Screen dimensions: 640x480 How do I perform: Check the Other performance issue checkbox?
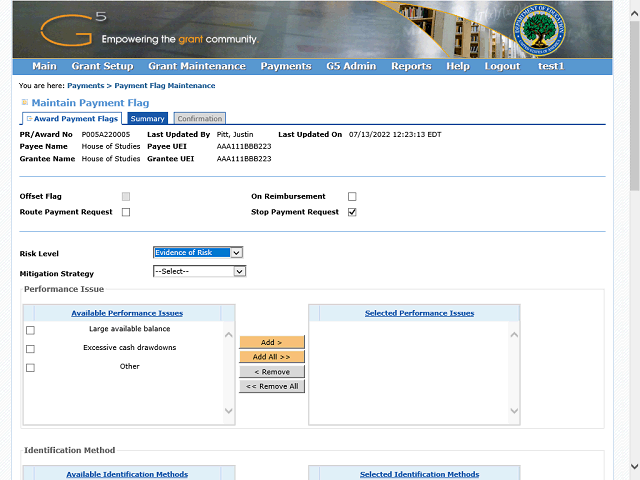30,368
